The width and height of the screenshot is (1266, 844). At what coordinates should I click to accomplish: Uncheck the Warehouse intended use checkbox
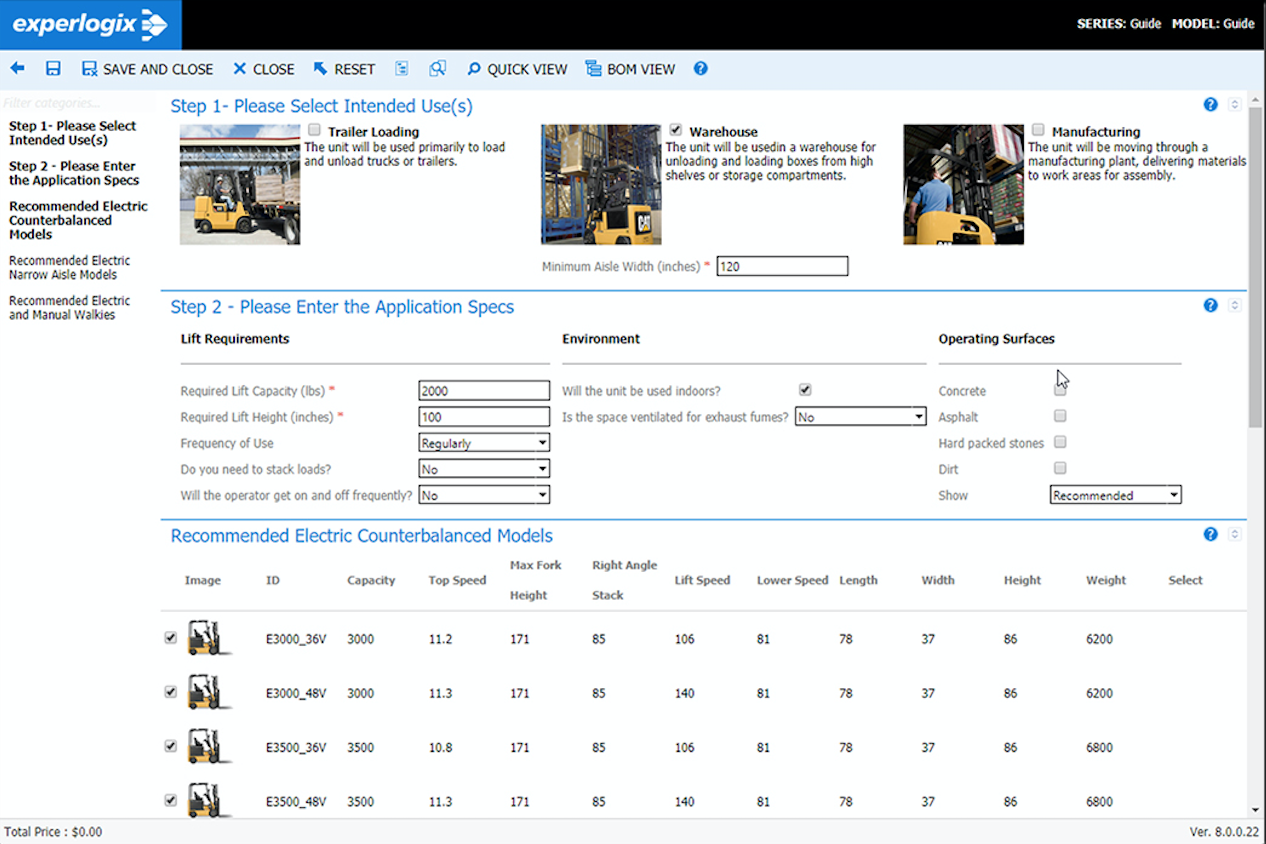[676, 130]
